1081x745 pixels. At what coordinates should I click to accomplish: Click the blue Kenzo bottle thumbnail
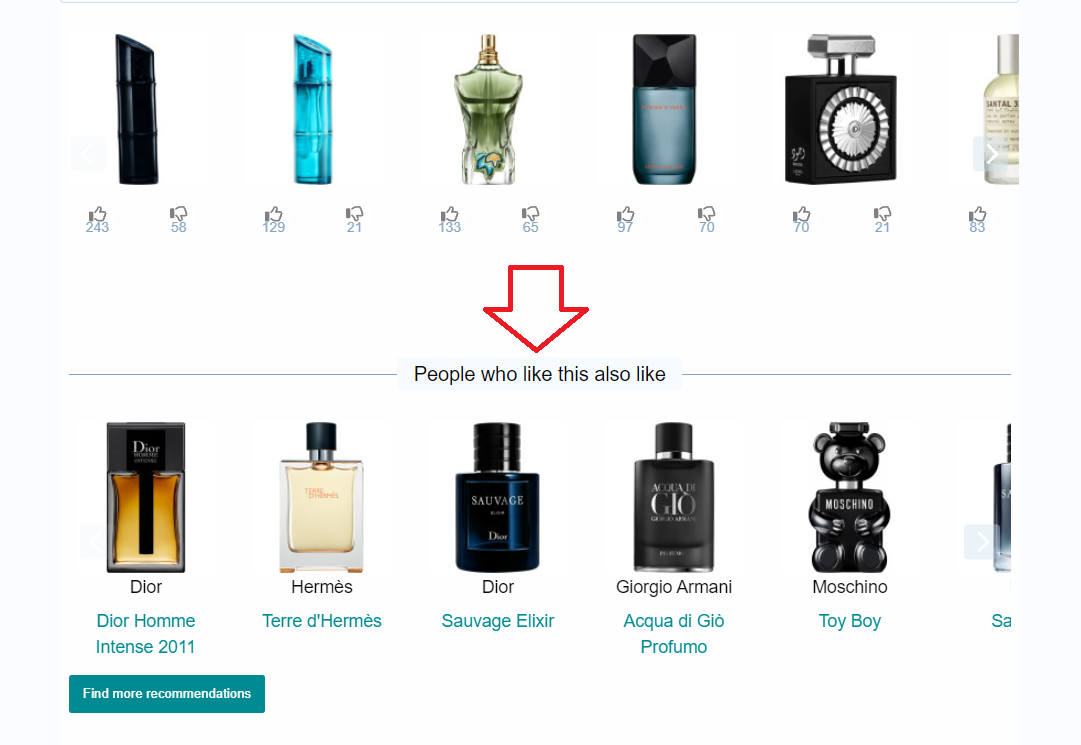312,109
